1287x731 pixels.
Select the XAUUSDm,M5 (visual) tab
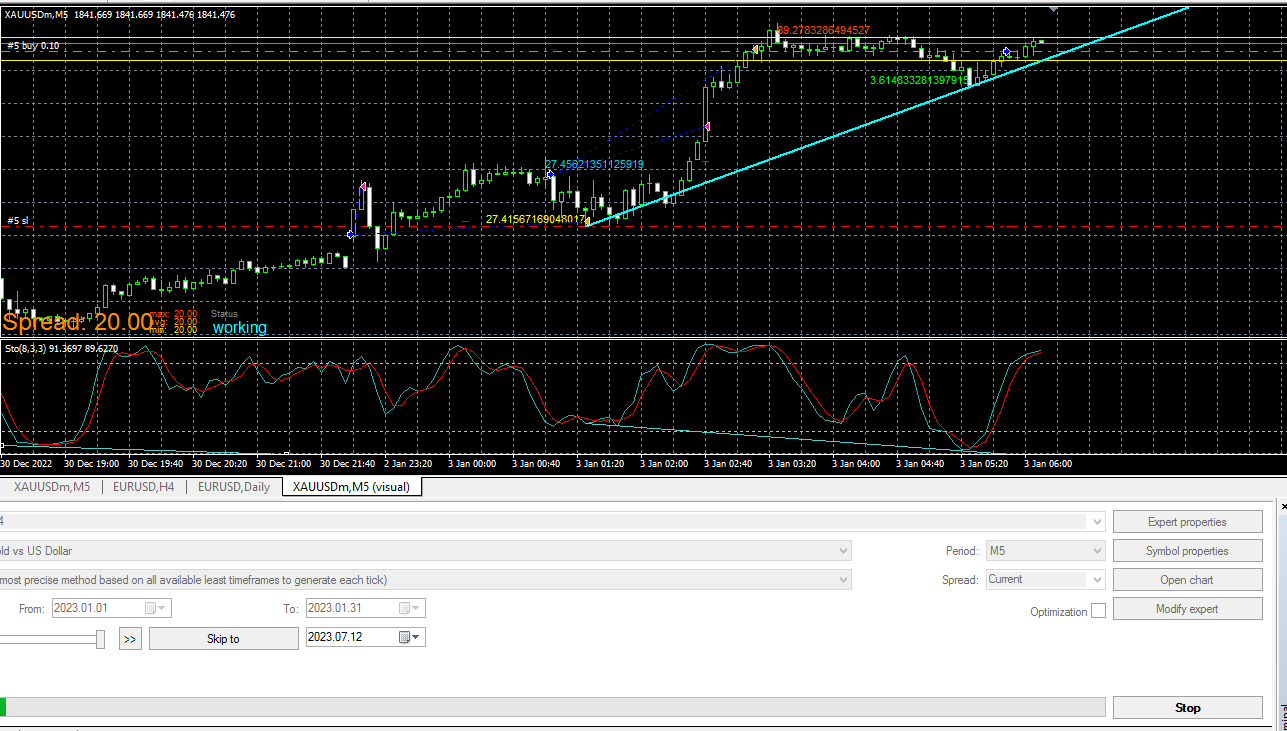pyautogui.click(x=353, y=487)
